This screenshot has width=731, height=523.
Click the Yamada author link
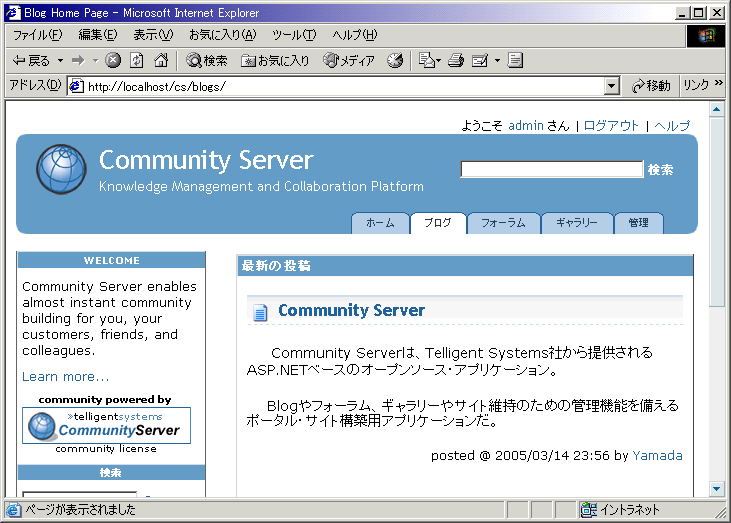tap(657, 455)
